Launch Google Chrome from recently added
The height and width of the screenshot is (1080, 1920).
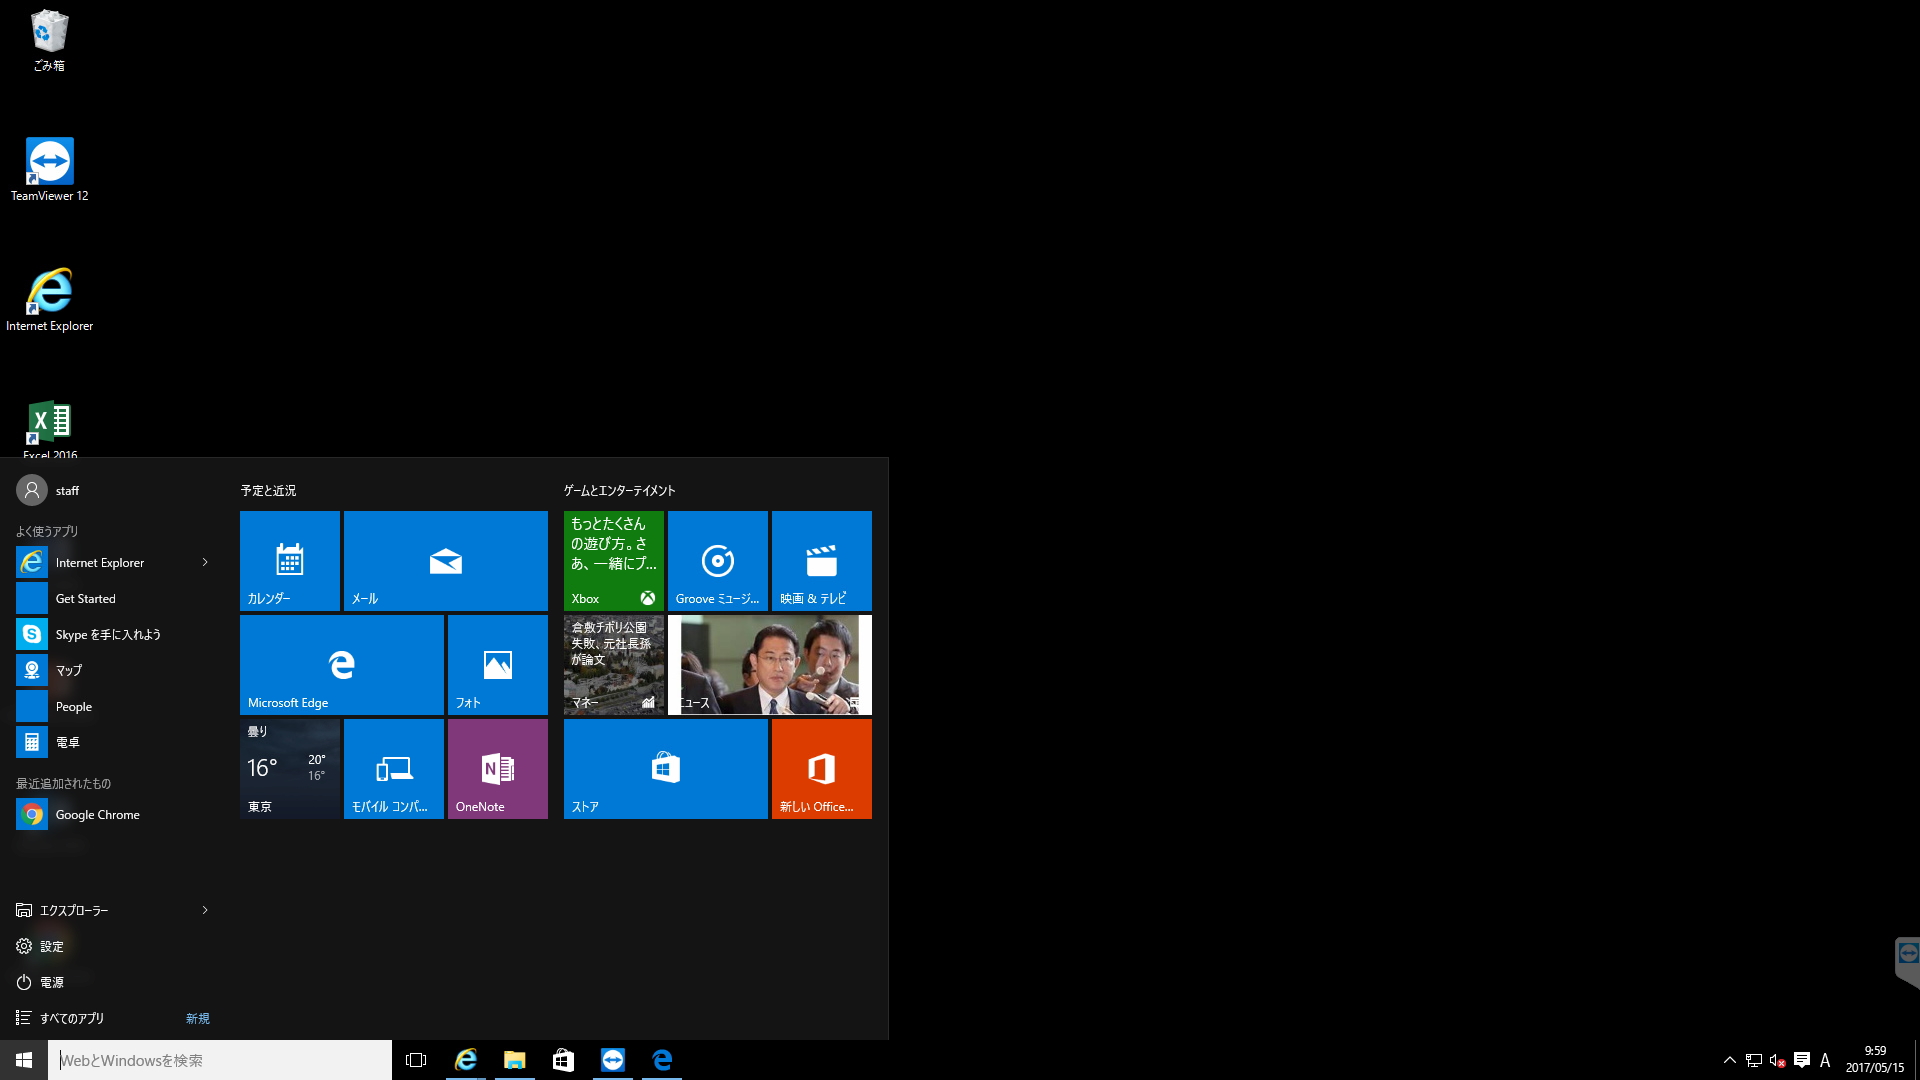coord(112,815)
